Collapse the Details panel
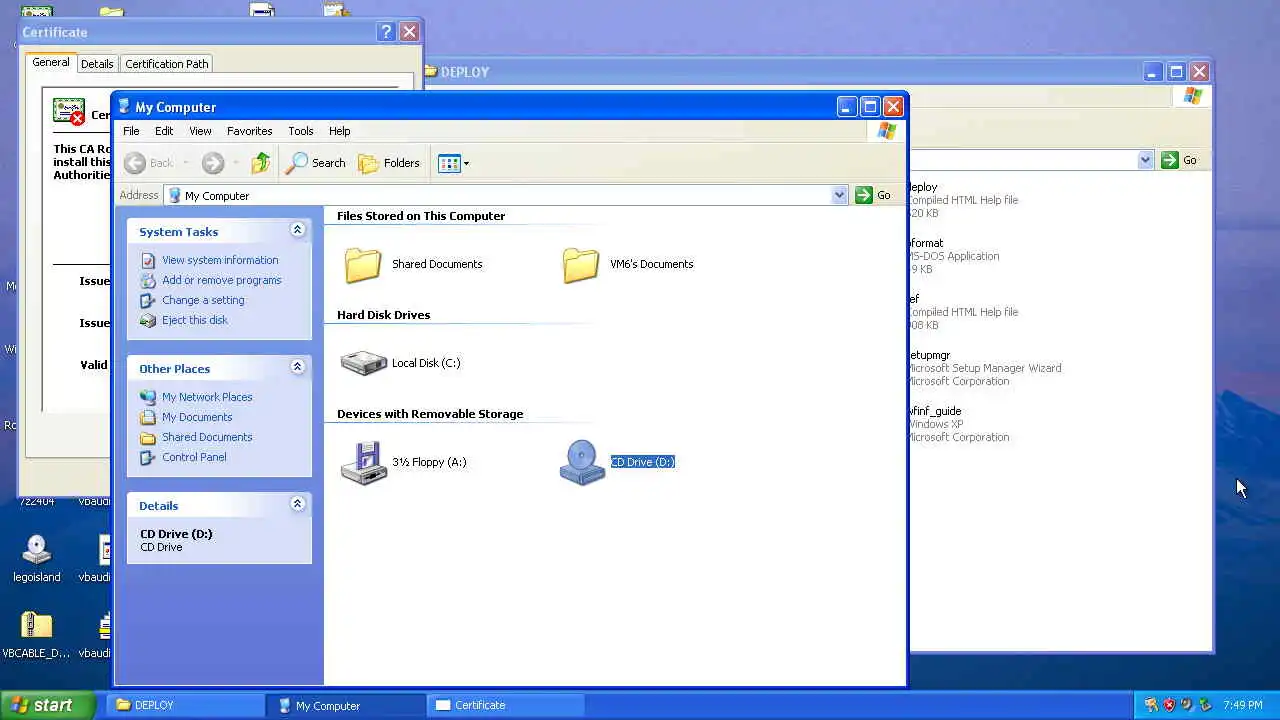The image size is (1280, 720). click(297, 504)
